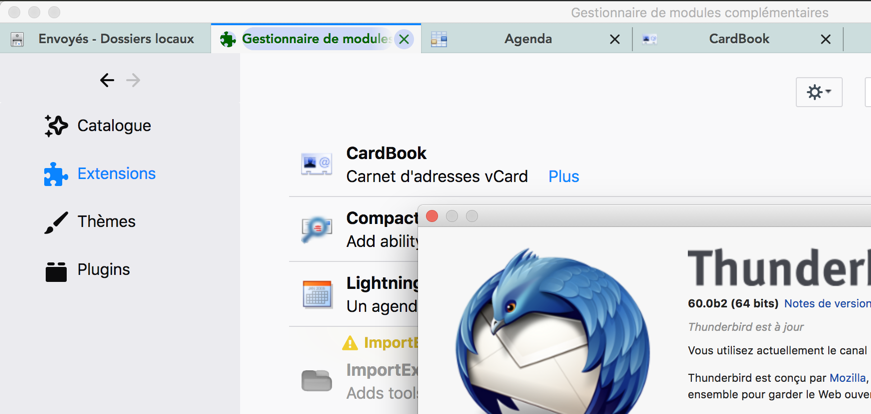
Task: Click the ImportExport folder icon
Action: [x=317, y=380]
